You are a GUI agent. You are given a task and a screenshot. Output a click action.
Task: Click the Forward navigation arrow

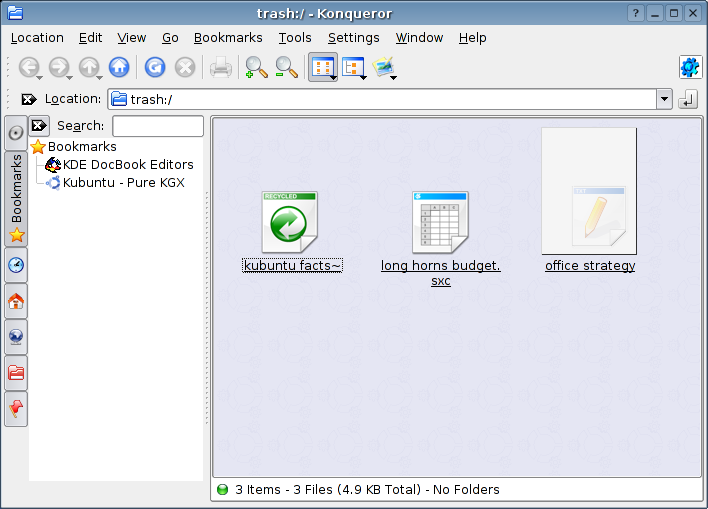[x=59, y=67]
